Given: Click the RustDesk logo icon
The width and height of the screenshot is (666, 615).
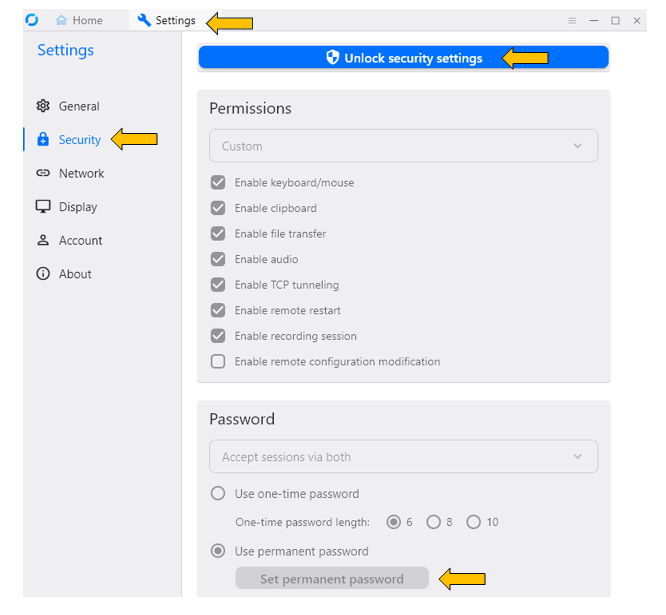Looking at the screenshot, I should coord(32,20).
